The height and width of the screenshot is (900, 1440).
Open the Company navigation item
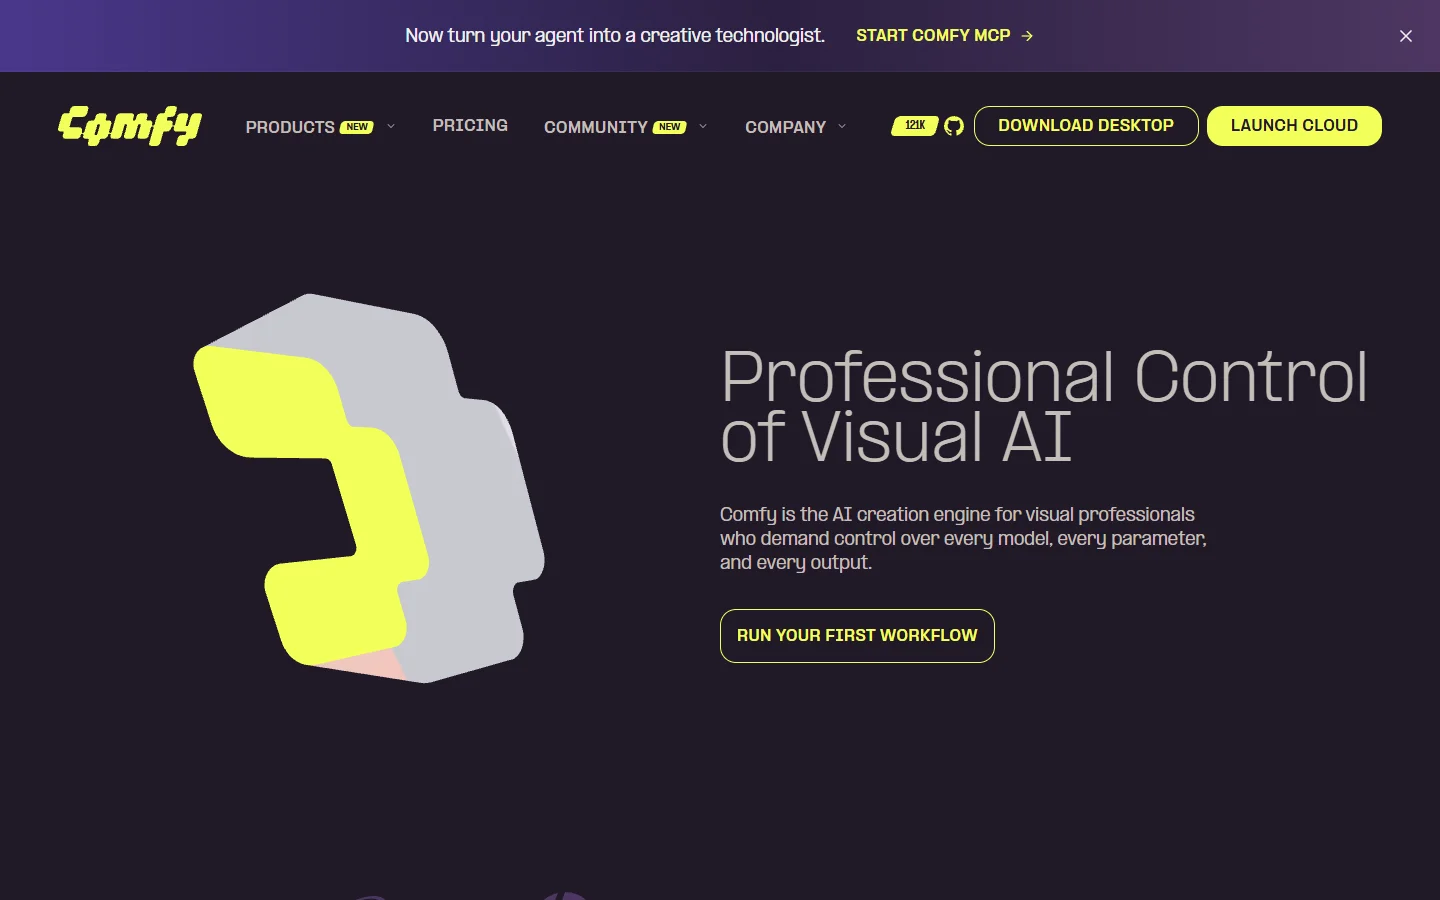[x=785, y=127]
